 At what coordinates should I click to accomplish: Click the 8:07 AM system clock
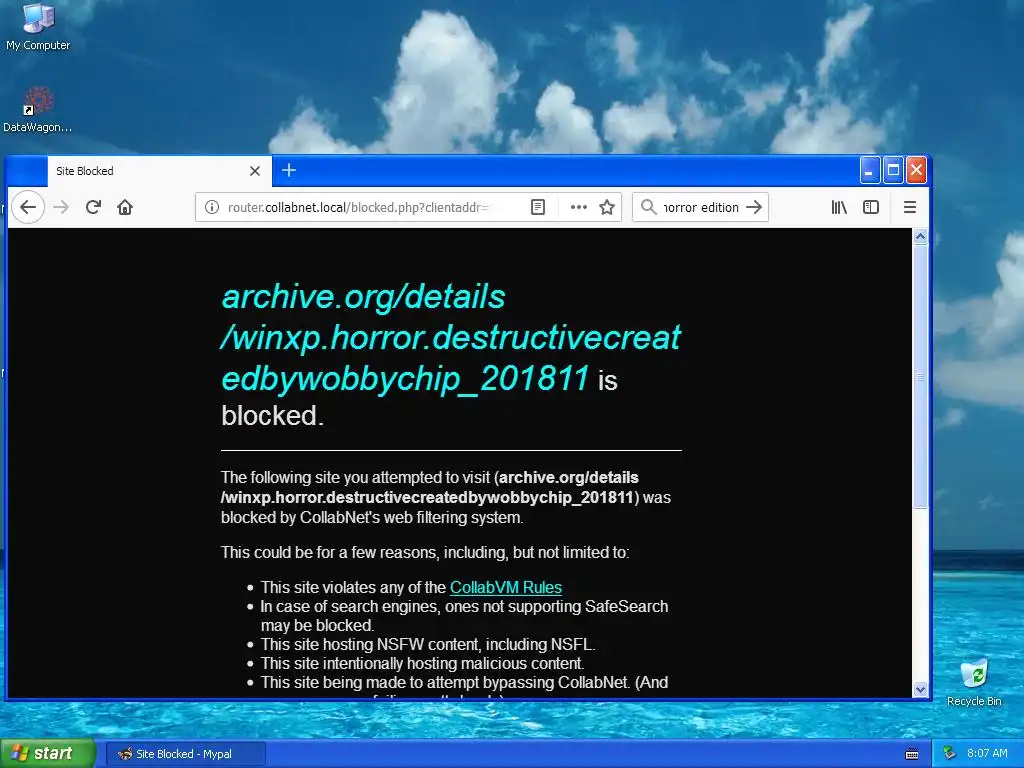coord(987,753)
